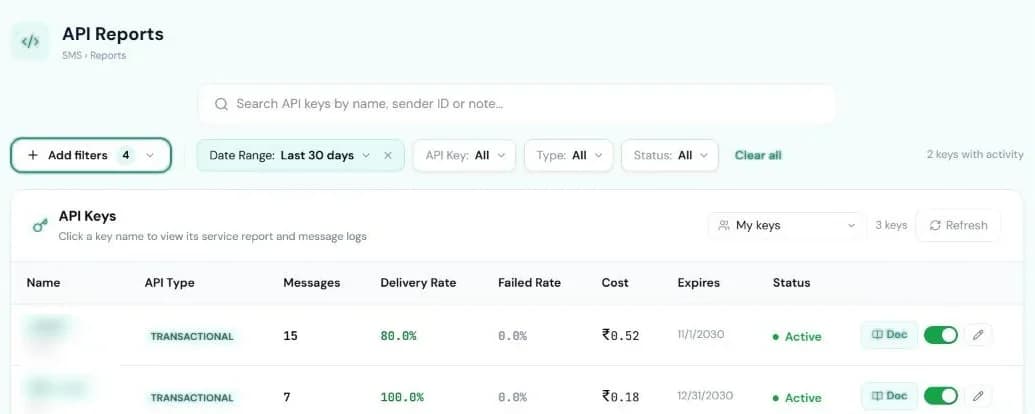Open the API Key filter dropdown
Image resolution: width=1035 pixels, height=414 pixels.
click(465, 156)
